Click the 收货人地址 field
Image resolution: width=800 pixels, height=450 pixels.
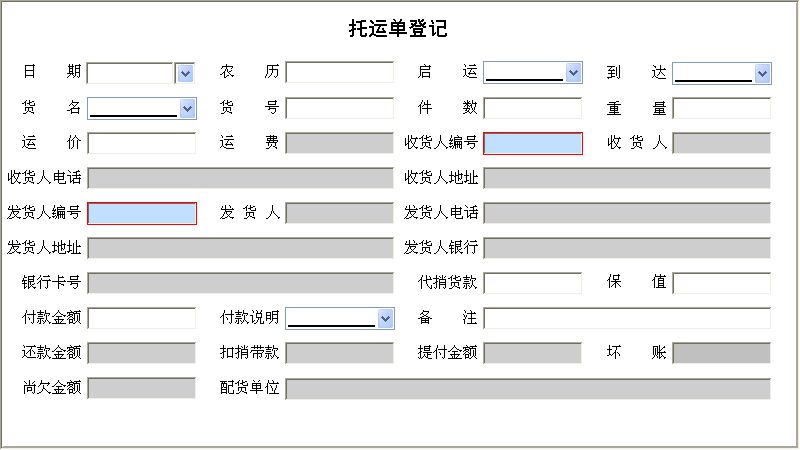pos(627,178)
